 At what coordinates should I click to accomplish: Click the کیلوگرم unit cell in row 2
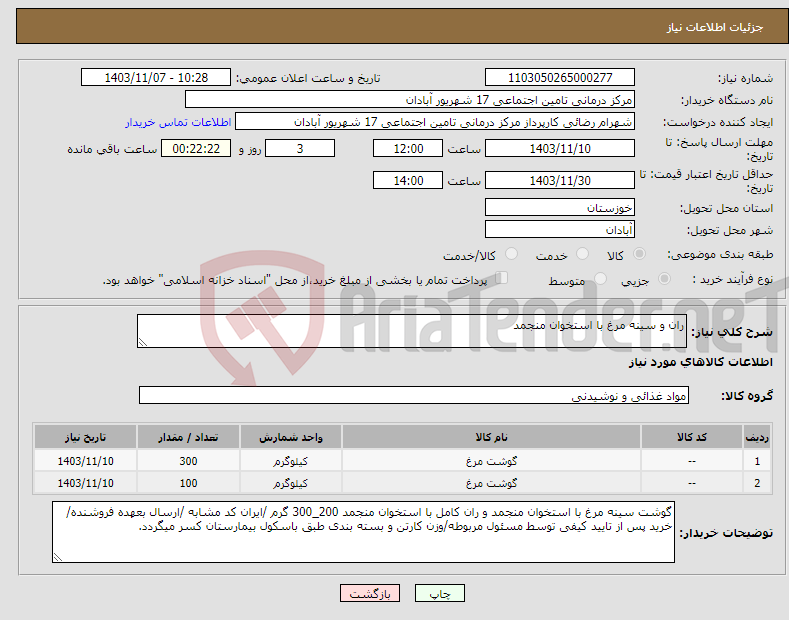[290, 483]
